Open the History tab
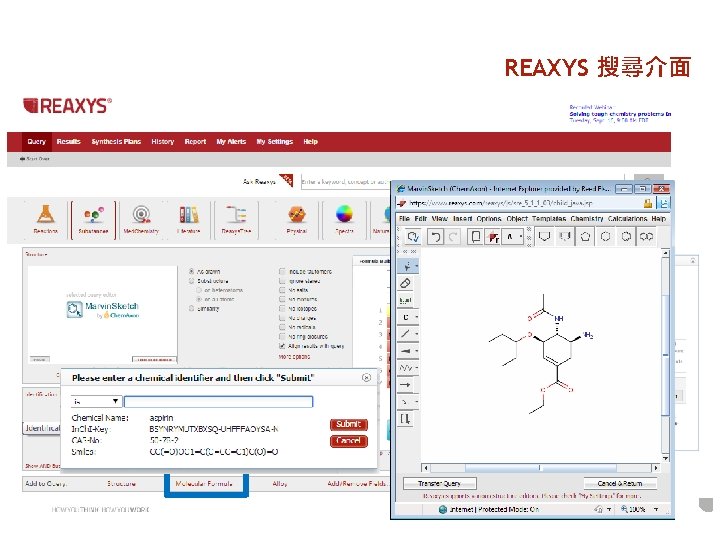This screenshot has width=720, height=540. coord(163,141)
